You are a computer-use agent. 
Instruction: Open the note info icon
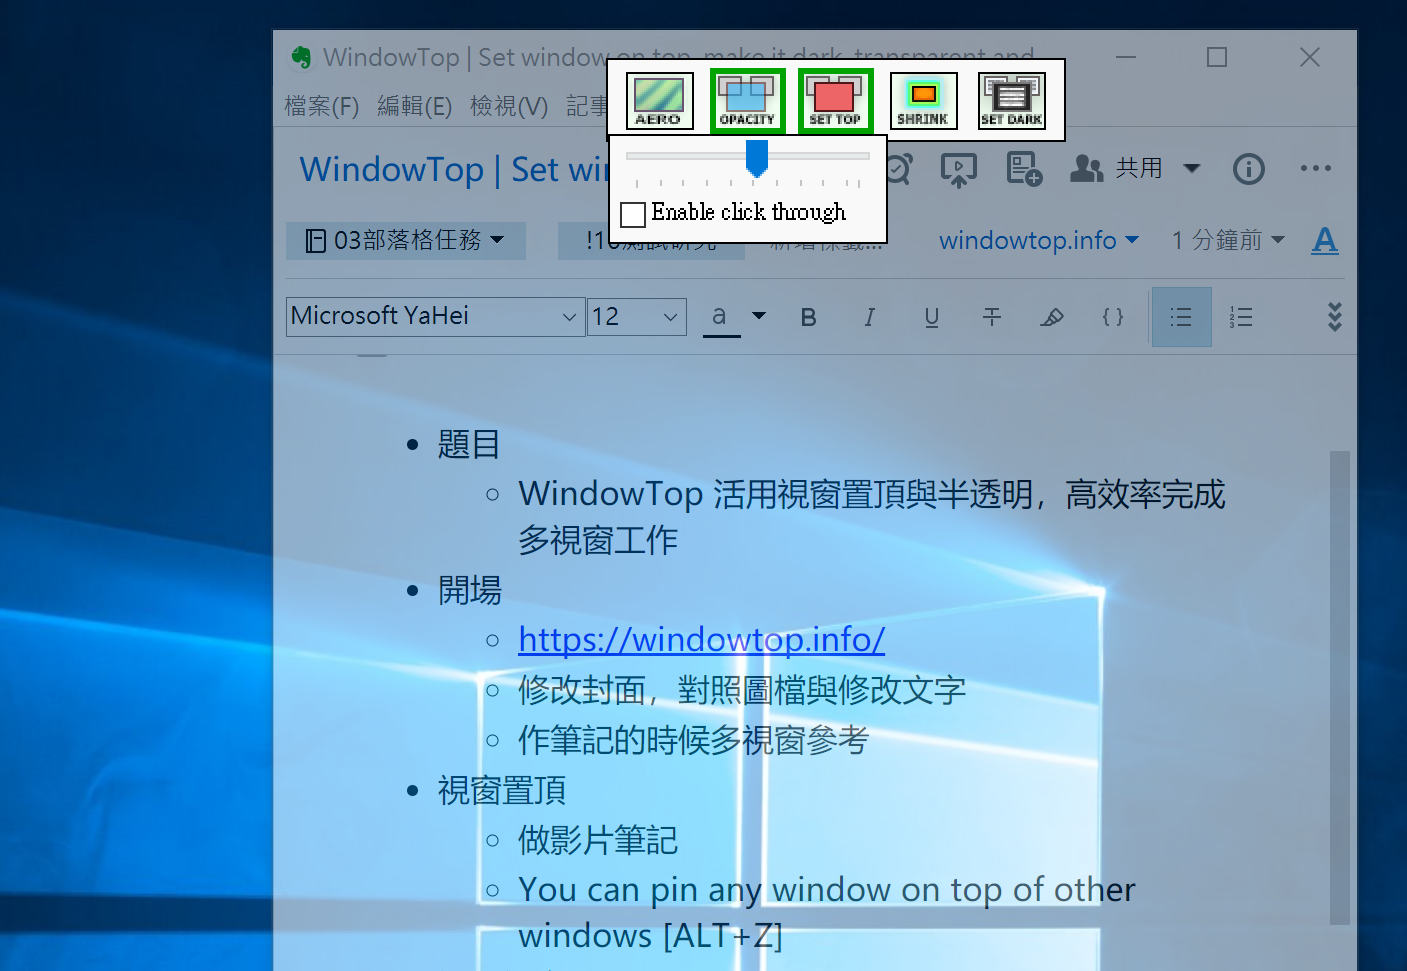pyautogui.click(x=1248, y=169)
